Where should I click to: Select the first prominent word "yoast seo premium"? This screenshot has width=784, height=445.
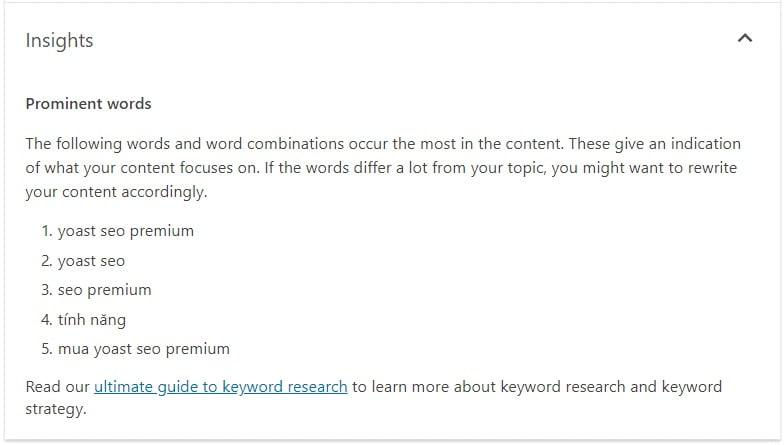click(x=125, y=231)
